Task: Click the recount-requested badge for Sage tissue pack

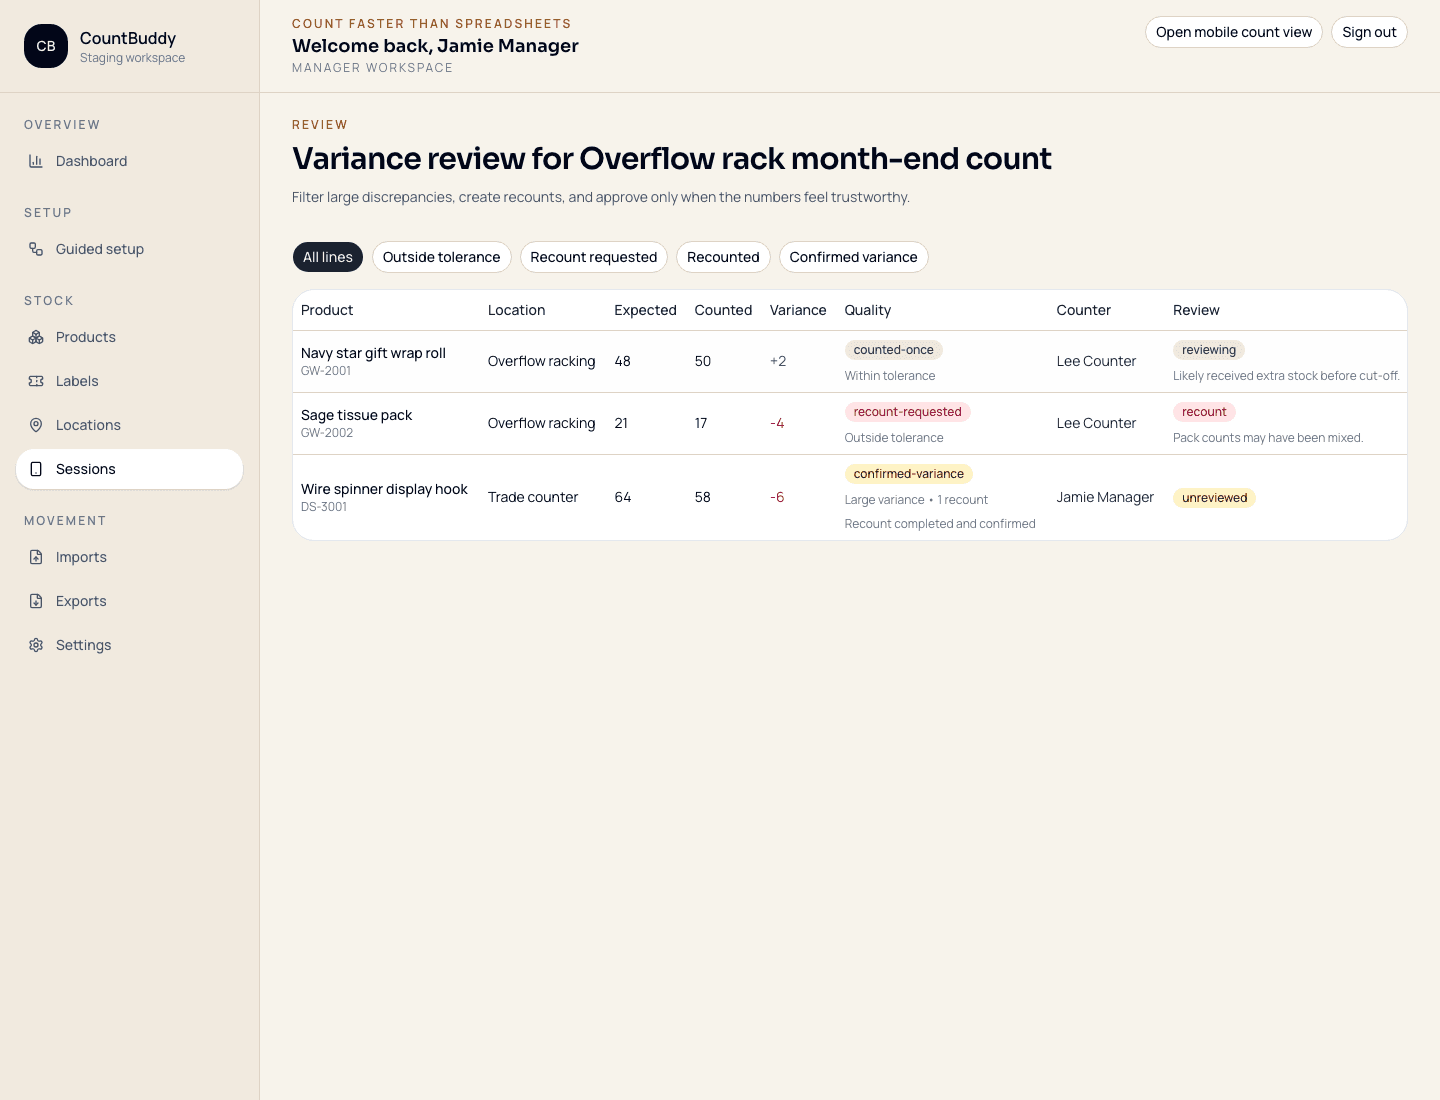Action: click(x=907, y=412)
